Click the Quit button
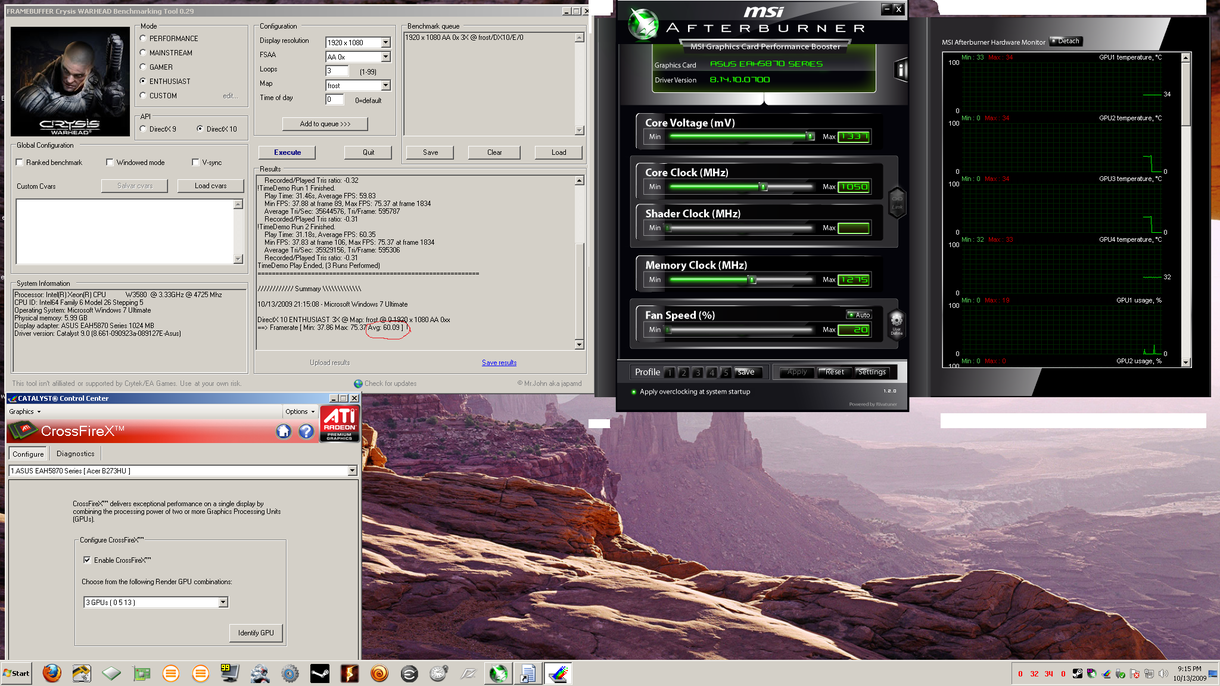Viewport: 1220px width, 686px height. 368,152
